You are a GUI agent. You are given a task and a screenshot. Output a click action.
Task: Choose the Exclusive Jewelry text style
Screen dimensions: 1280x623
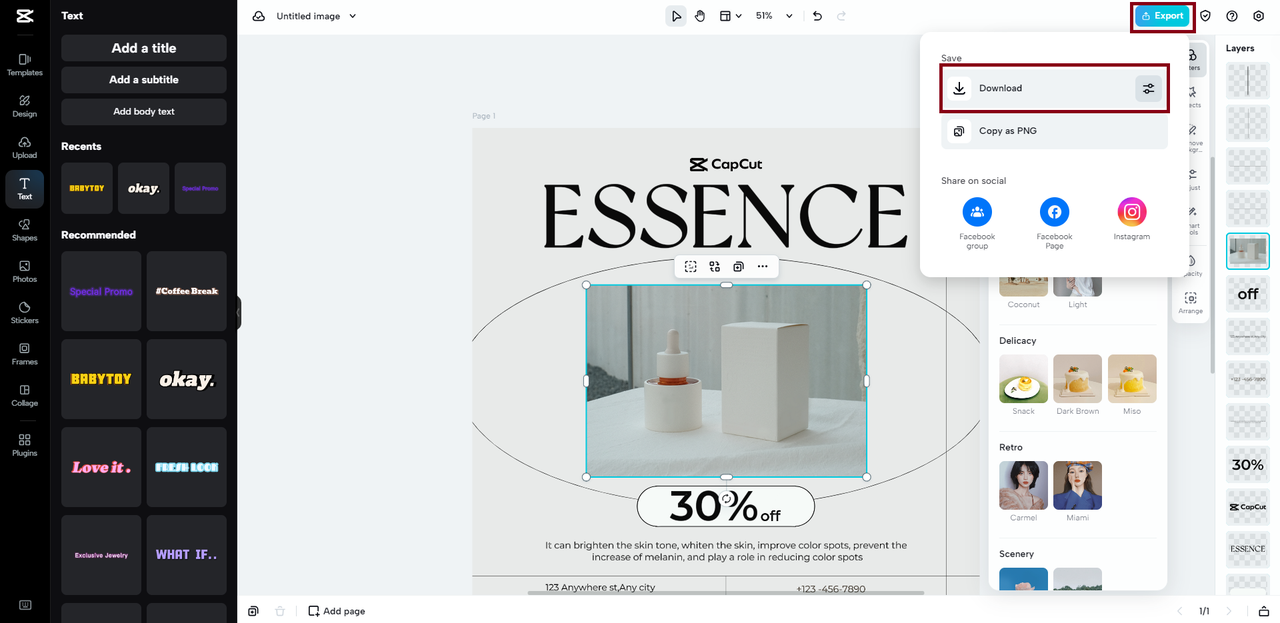[101, 555]
